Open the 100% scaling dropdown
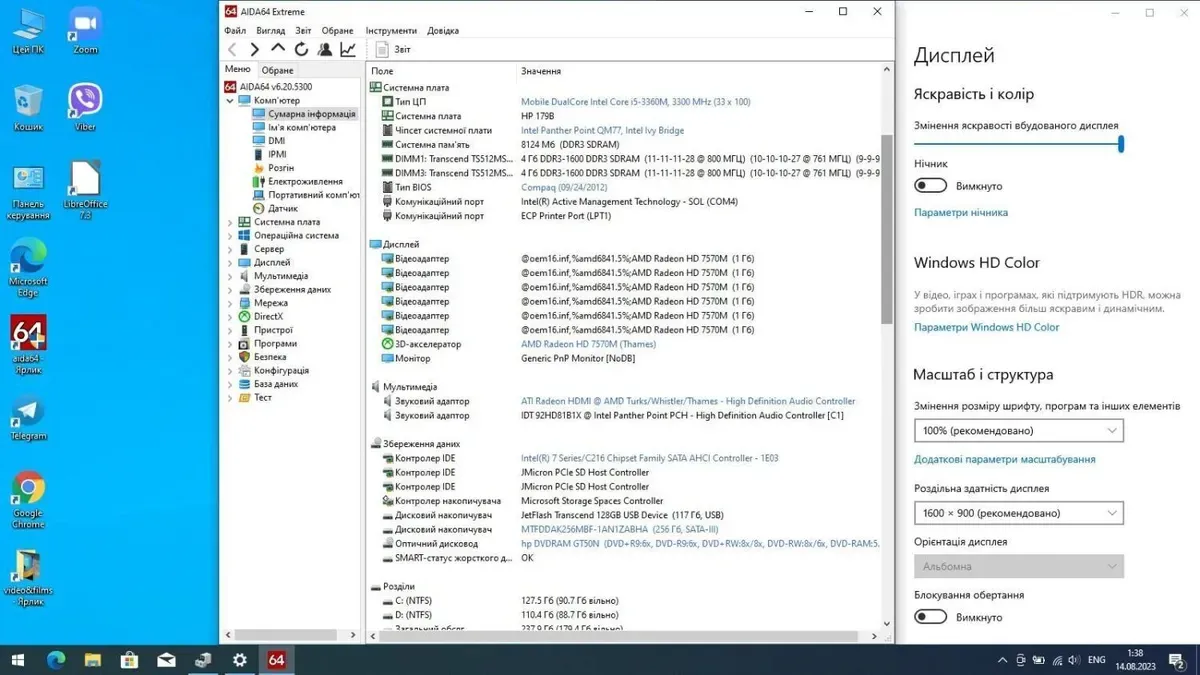 (1018, 431)
